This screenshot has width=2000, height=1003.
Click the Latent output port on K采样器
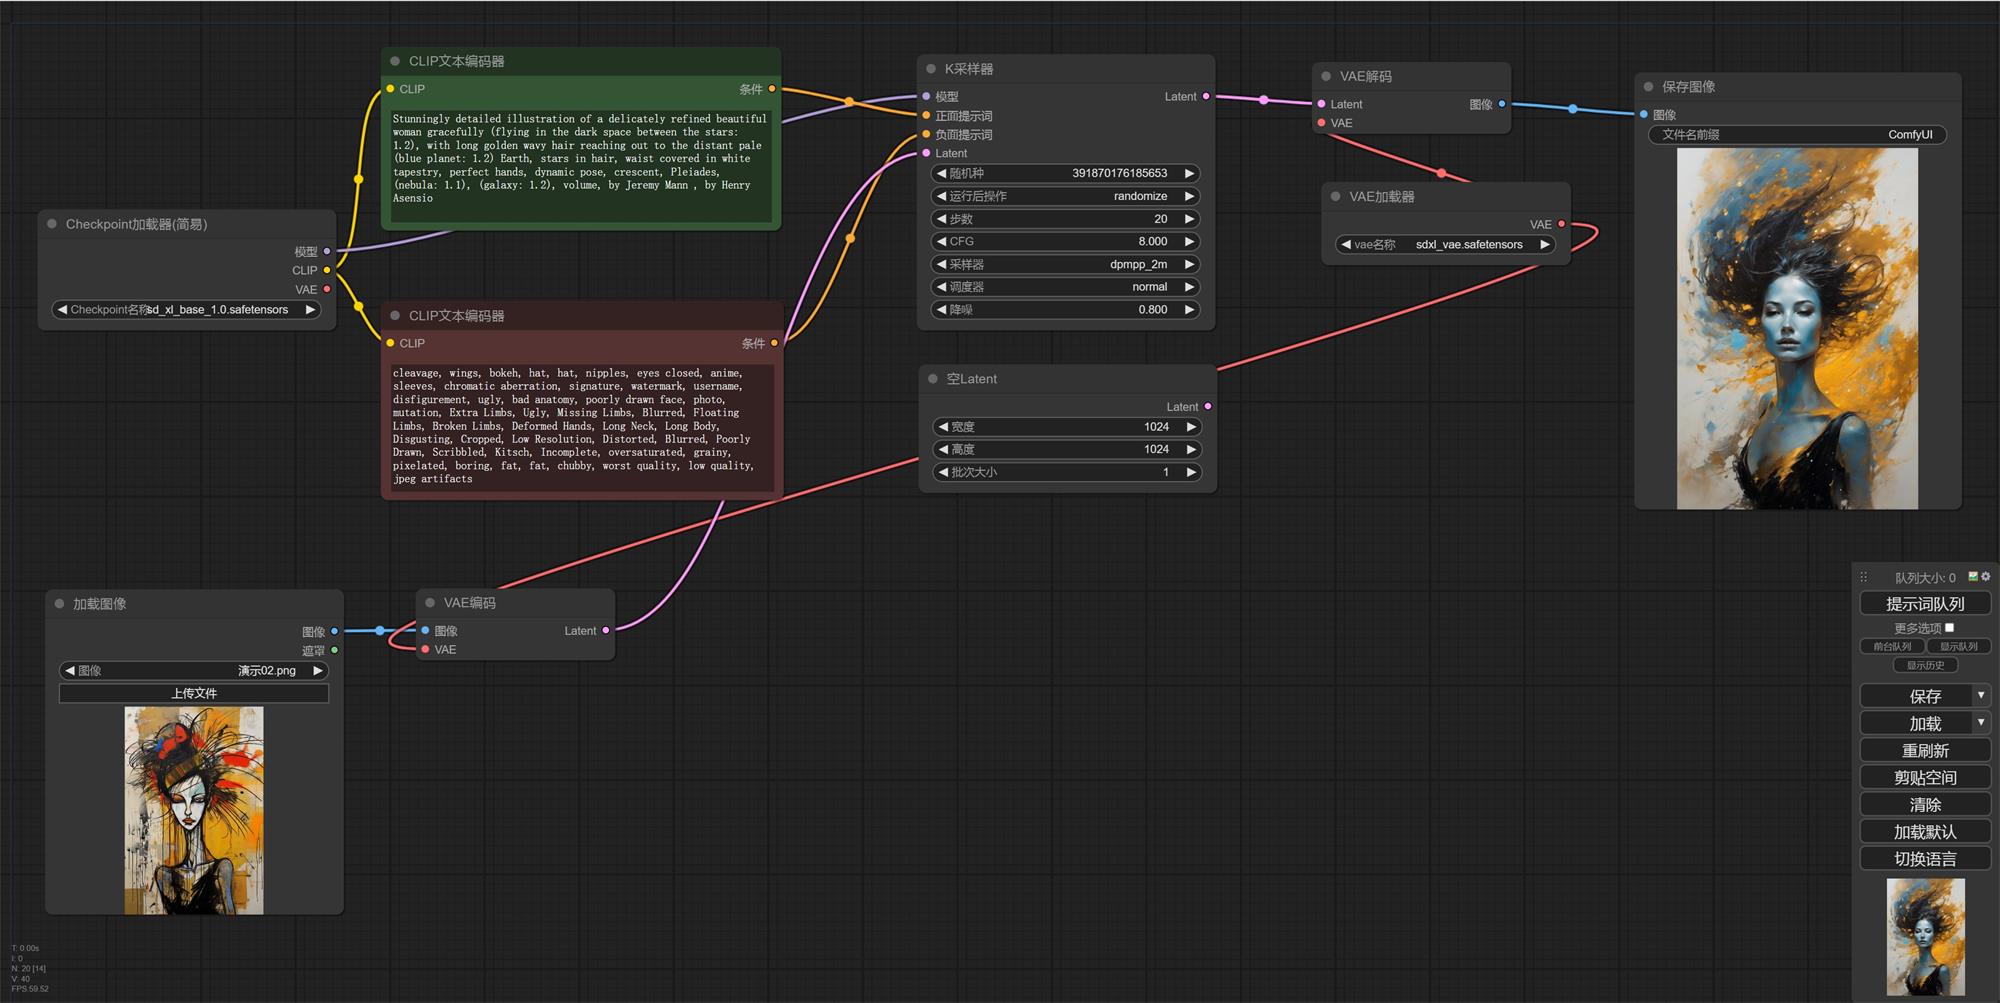1206,97
